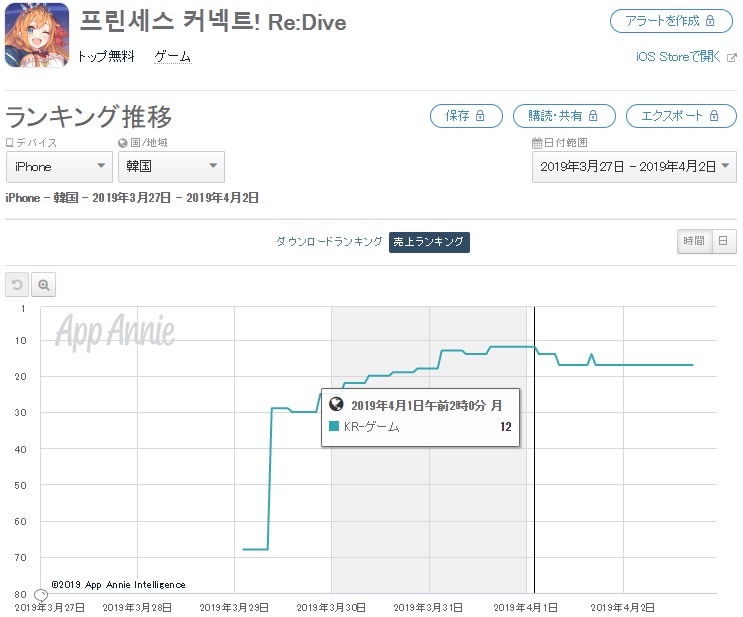This screenshot has height=617, width=743.
Task: Click the lock icon on エクスポート button
Action: [714, 116]
